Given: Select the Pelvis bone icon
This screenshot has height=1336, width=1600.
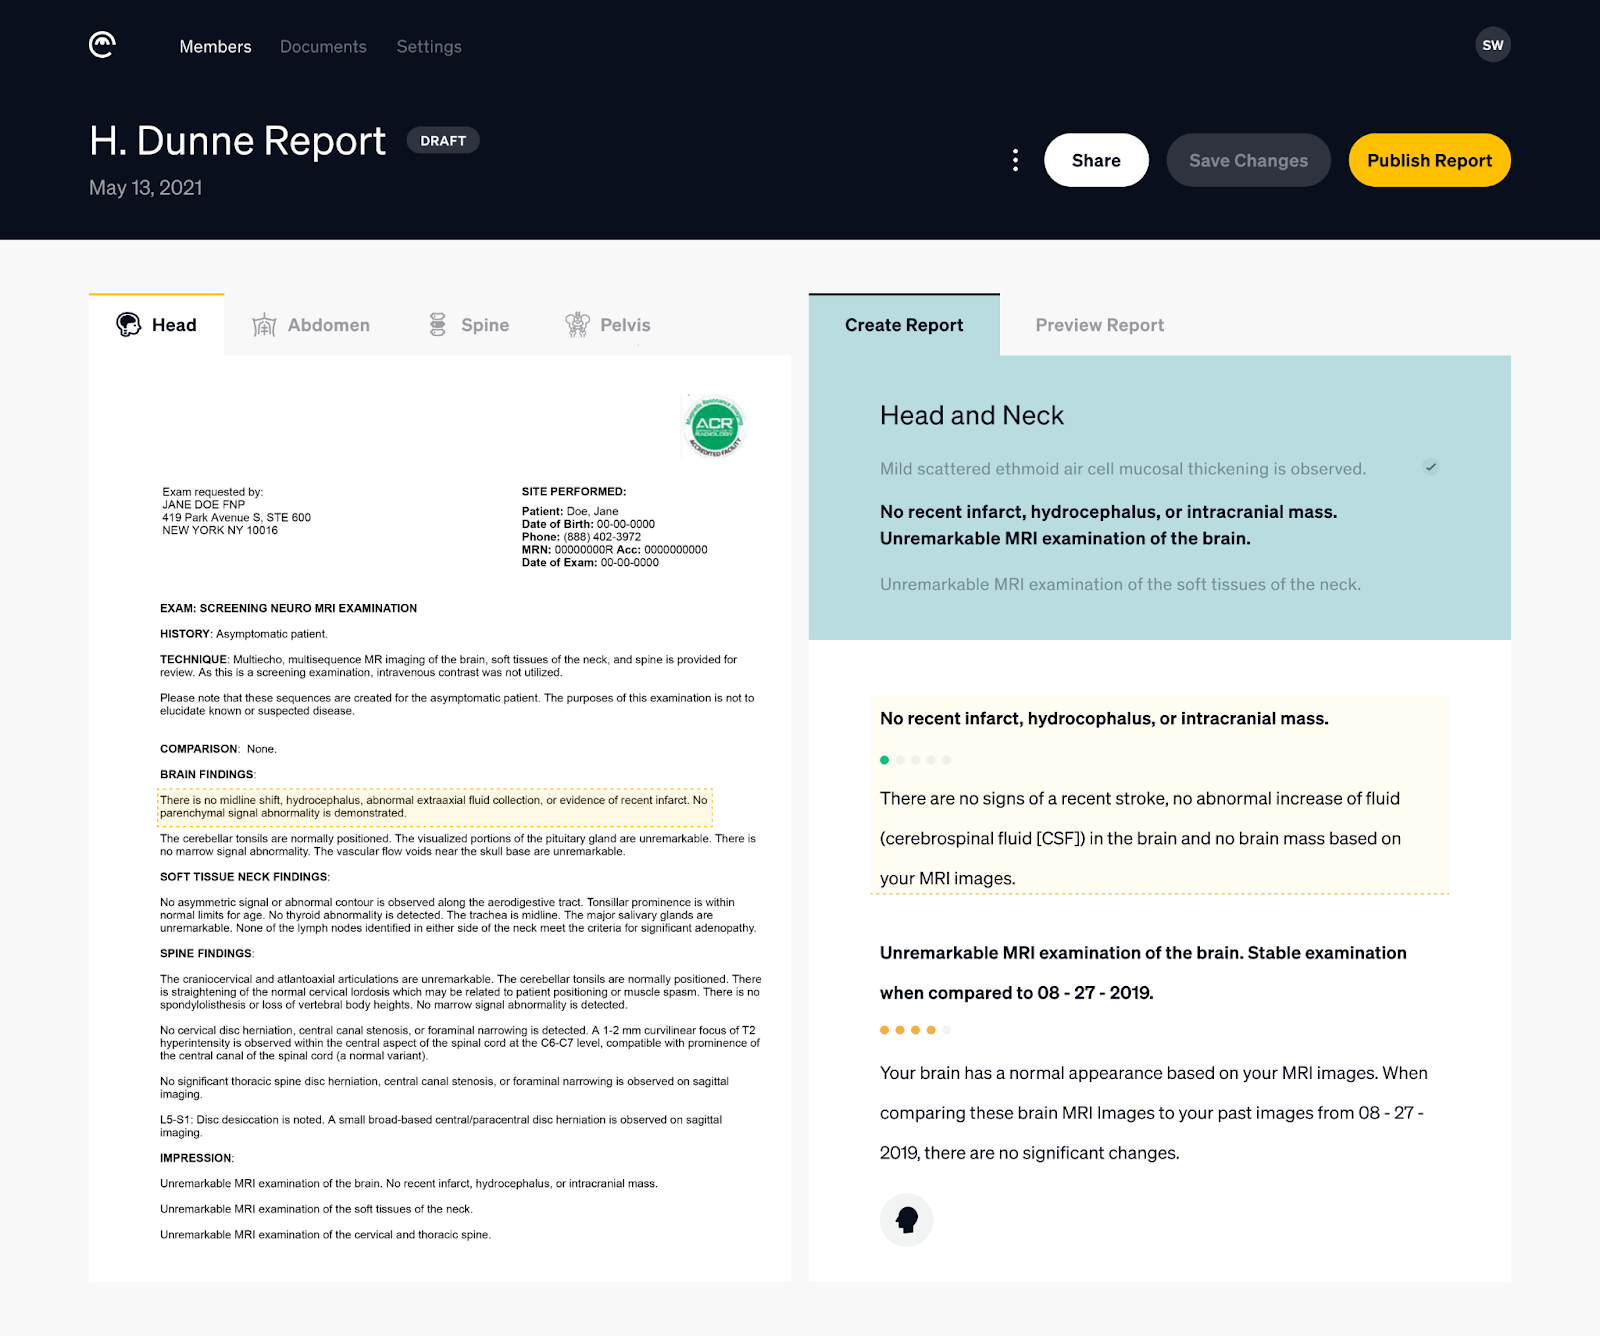Looking at the screenshot, I should pyautogui.click(x=578, y=324).
